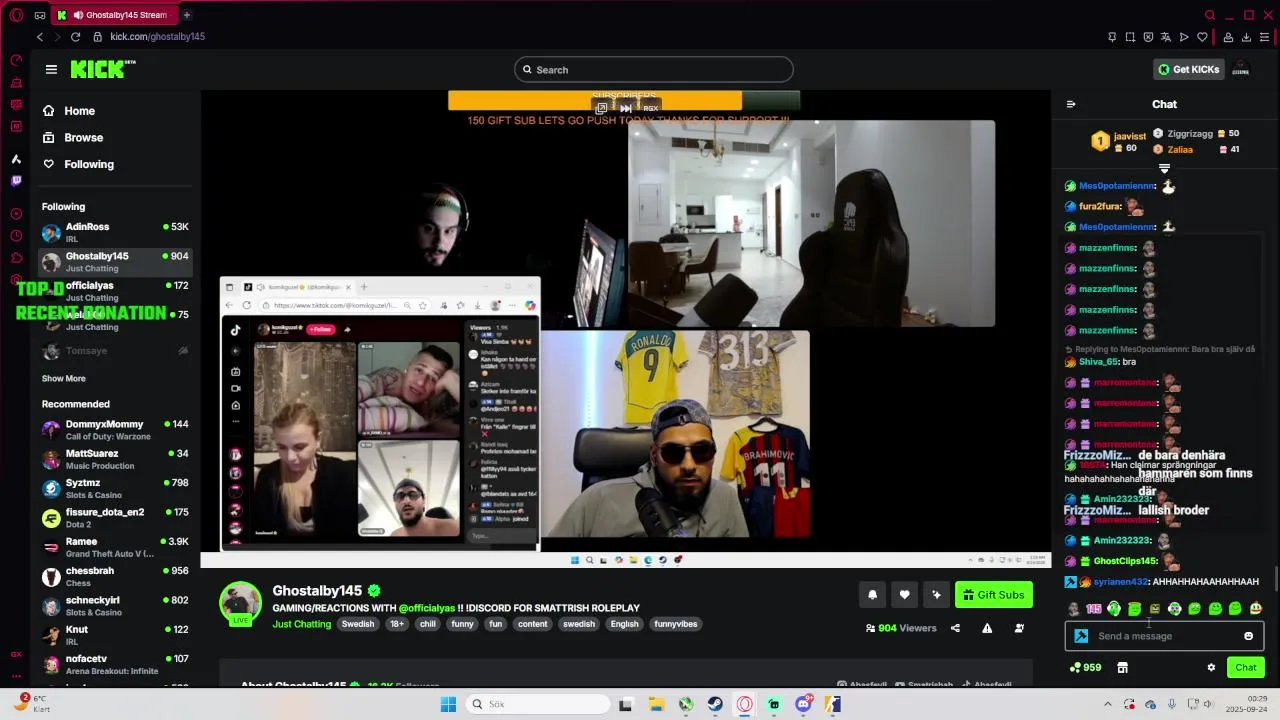Open Ghostalby145 channel avatar
Image resolution: width=1280 pixels, height=720 pixels.
tap(240, 603)
